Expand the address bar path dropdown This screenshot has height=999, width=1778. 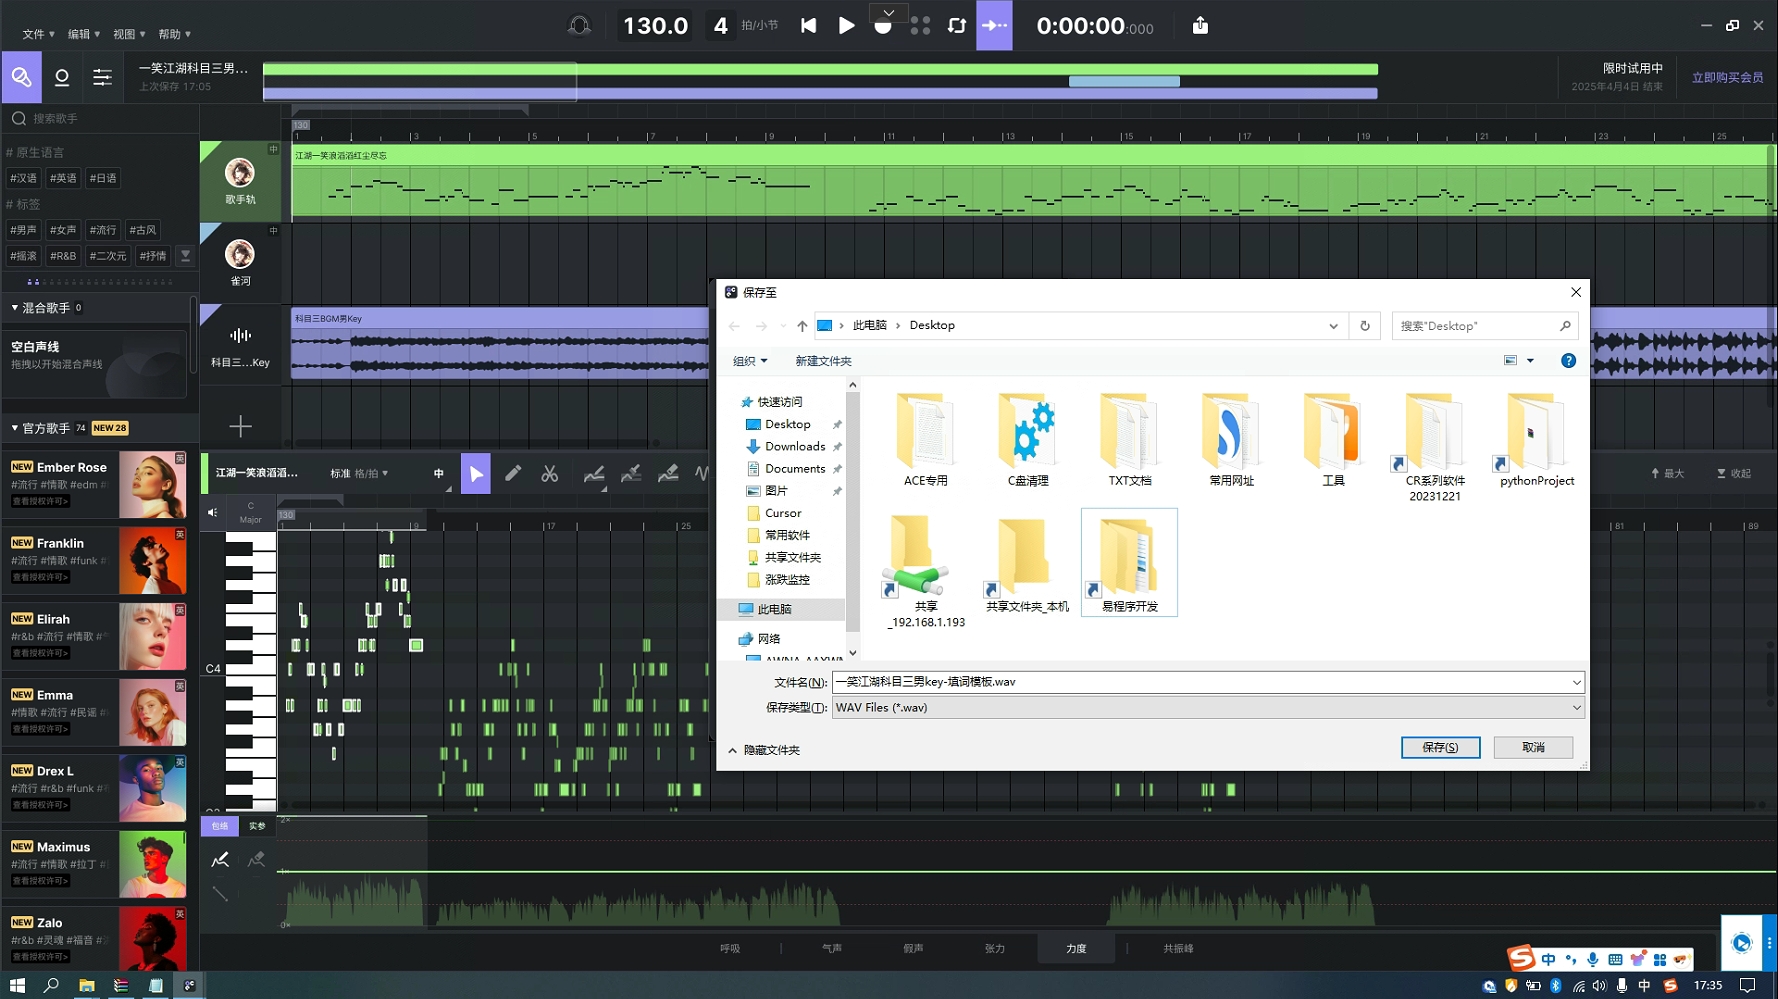pyautogui.click(x=1333, y=326)
